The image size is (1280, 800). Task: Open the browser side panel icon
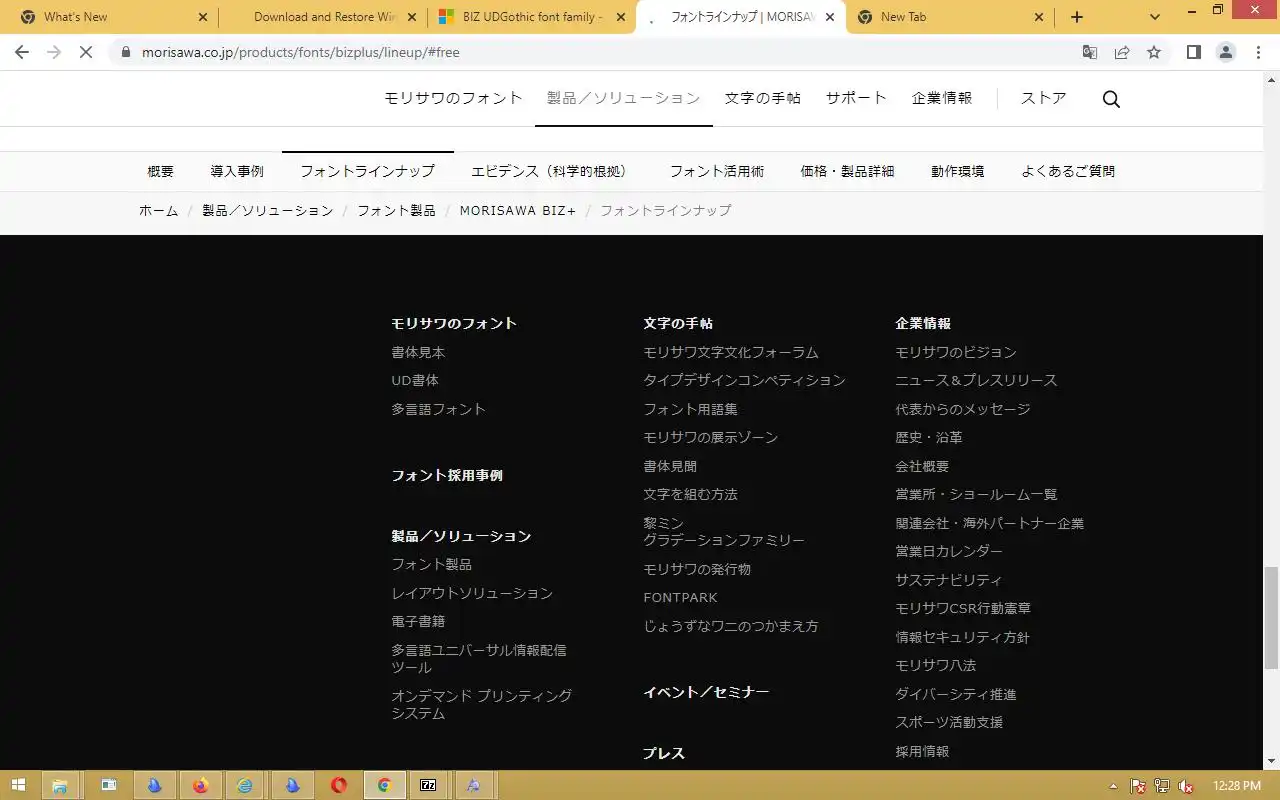pyautogui.click(x=1193, y=52)
